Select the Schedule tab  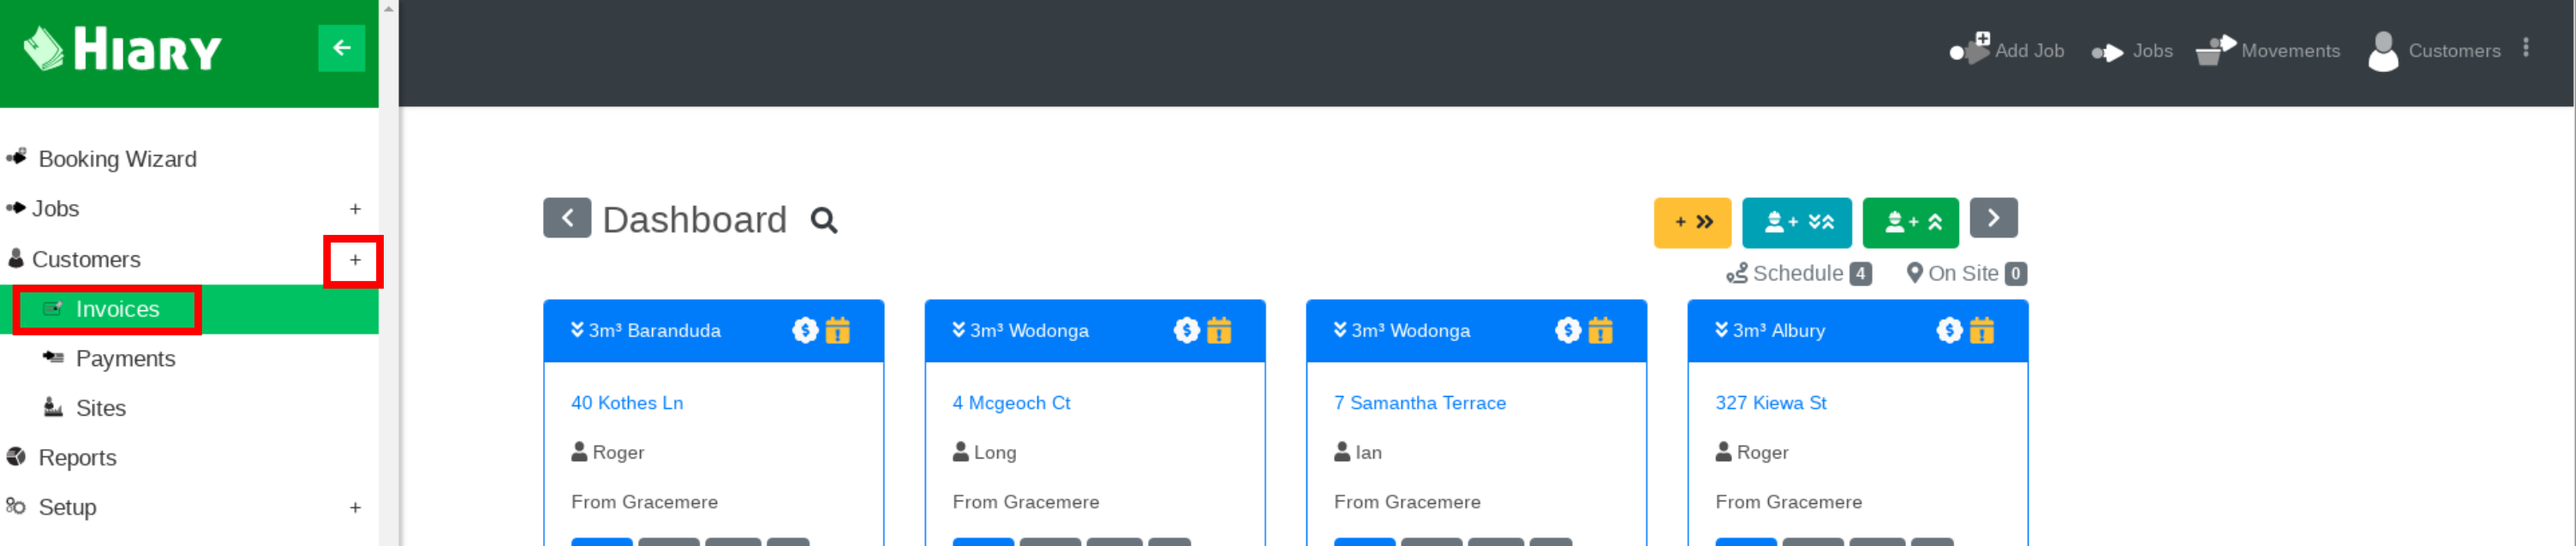[1798, 273]
